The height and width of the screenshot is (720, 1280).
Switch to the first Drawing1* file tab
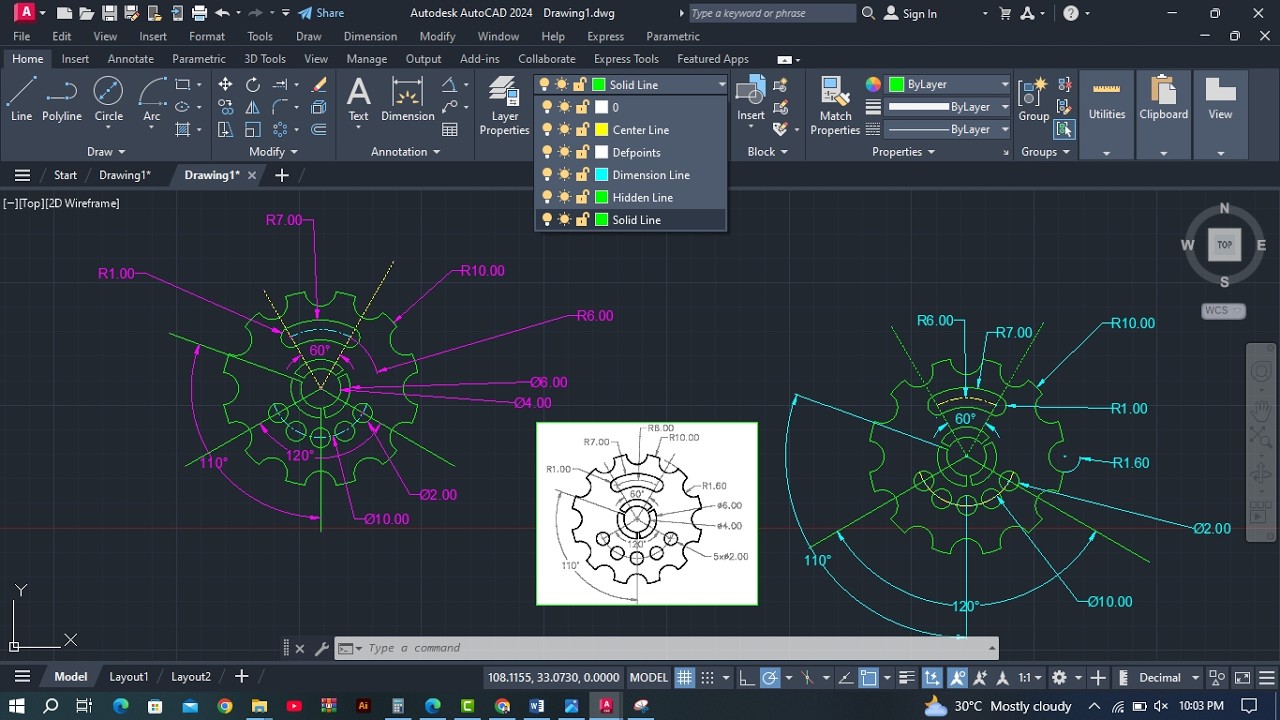(x=125, y=175)
